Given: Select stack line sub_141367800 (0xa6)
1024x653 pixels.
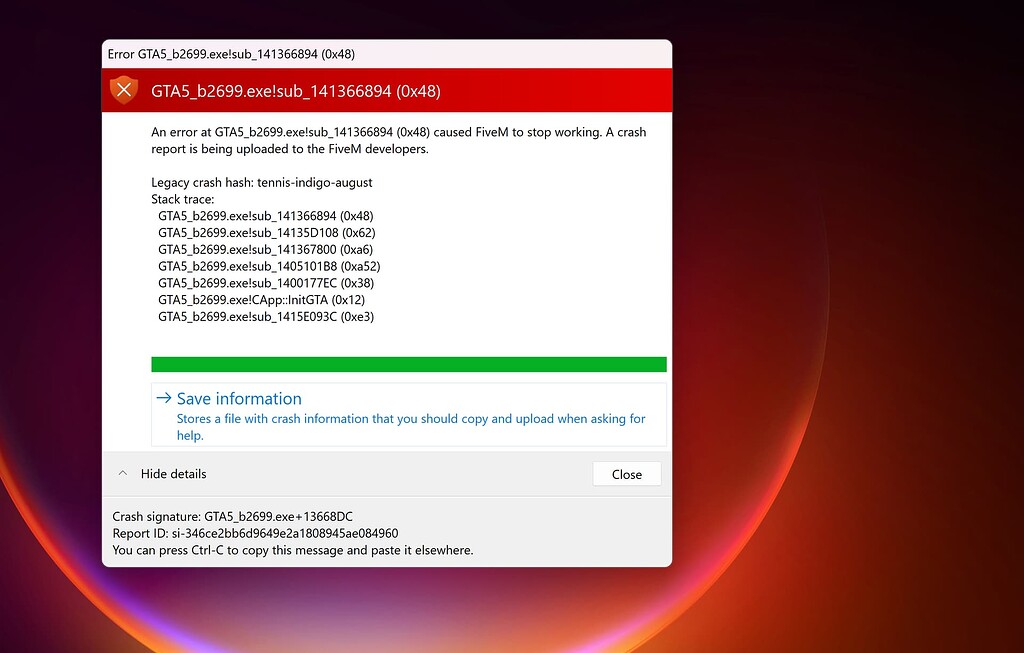Looking at the screenshot, I should coord(266,249).
